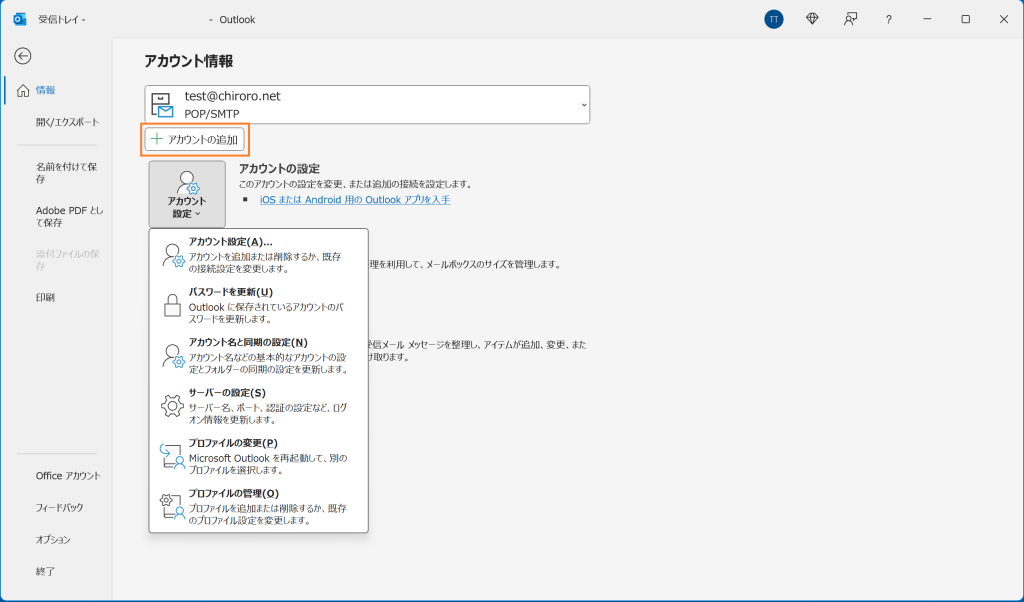Open Office アカウント page
Image resolution: width=1024 pixels, height=602 pixels.
(68, 476)
